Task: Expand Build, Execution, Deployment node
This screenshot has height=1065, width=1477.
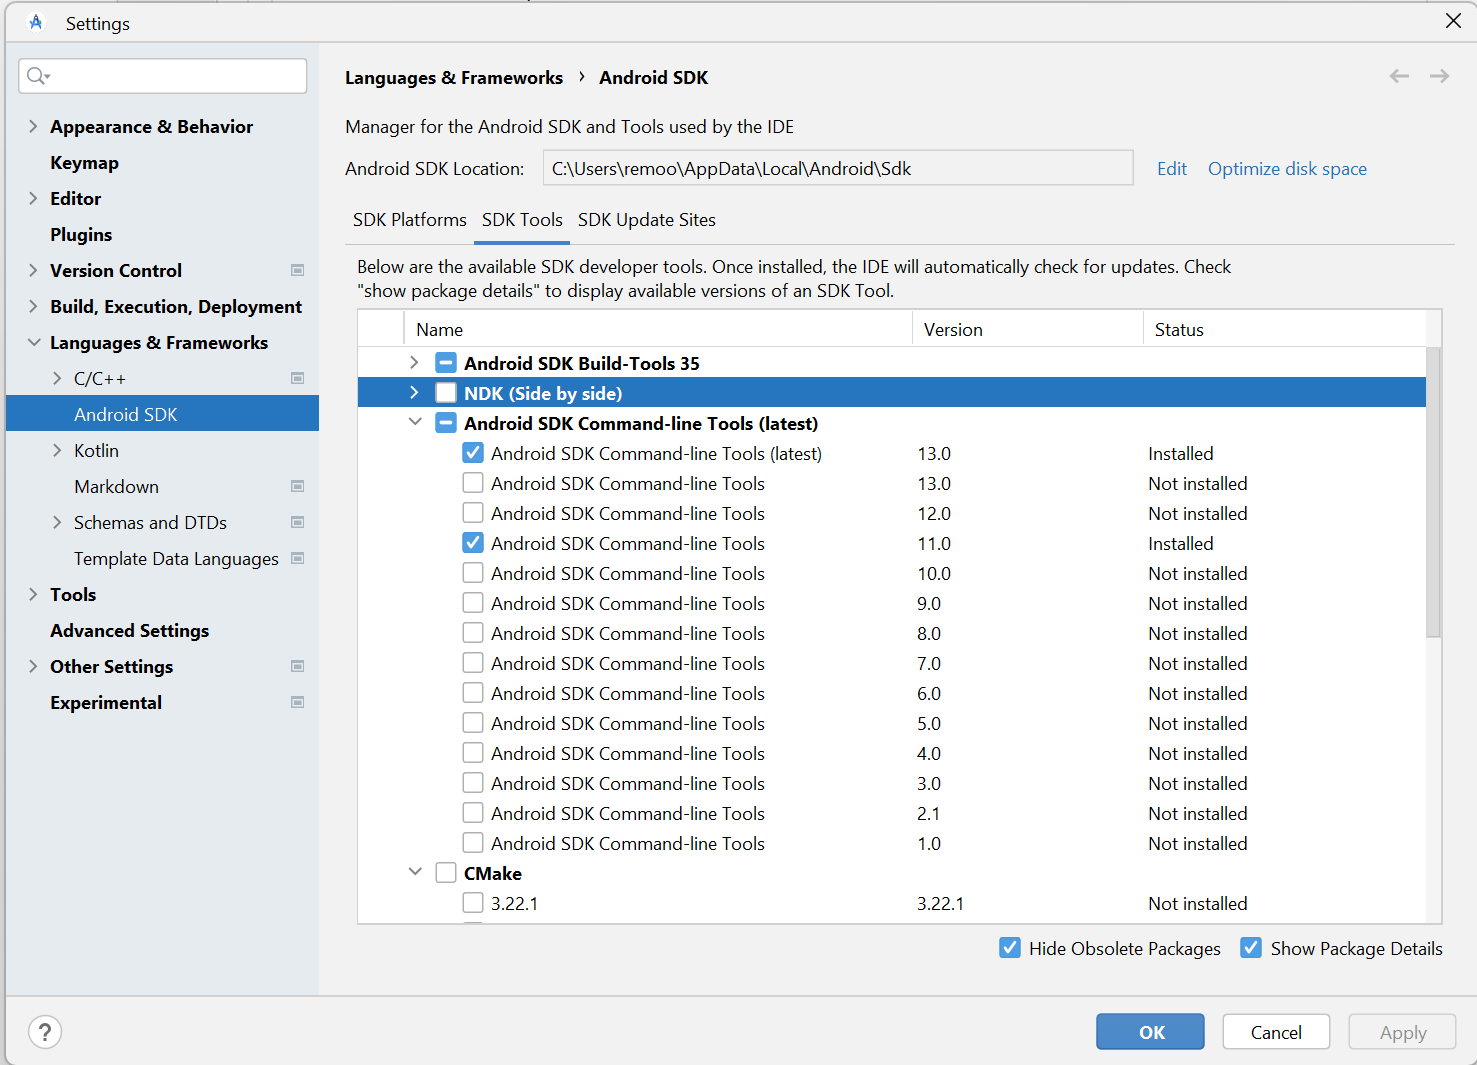Action: [x=33, y=306]
